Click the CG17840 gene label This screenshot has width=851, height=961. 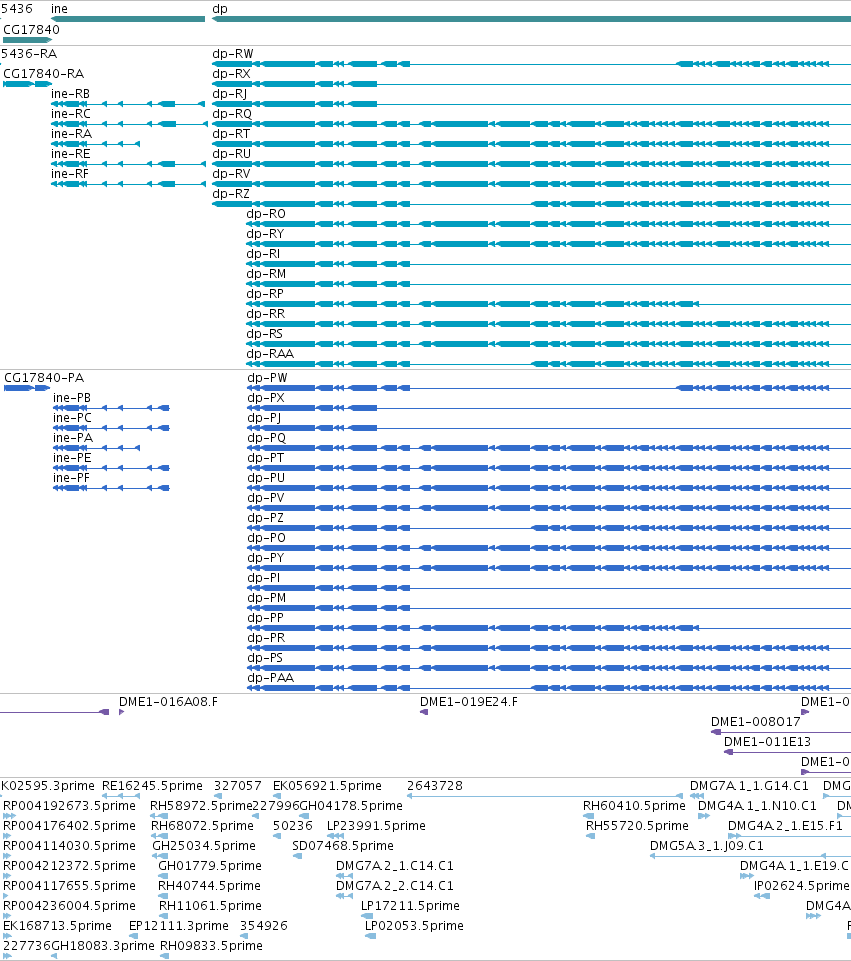coord(31,29)
